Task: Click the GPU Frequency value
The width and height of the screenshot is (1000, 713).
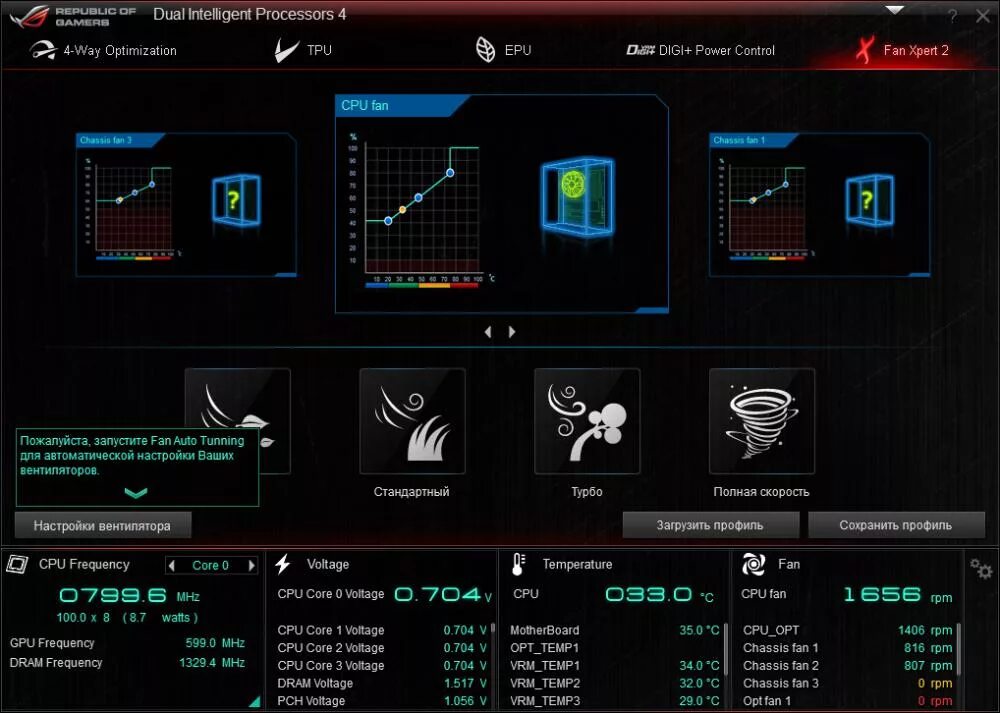Action: pyautogui.click(x=215, y=643)
